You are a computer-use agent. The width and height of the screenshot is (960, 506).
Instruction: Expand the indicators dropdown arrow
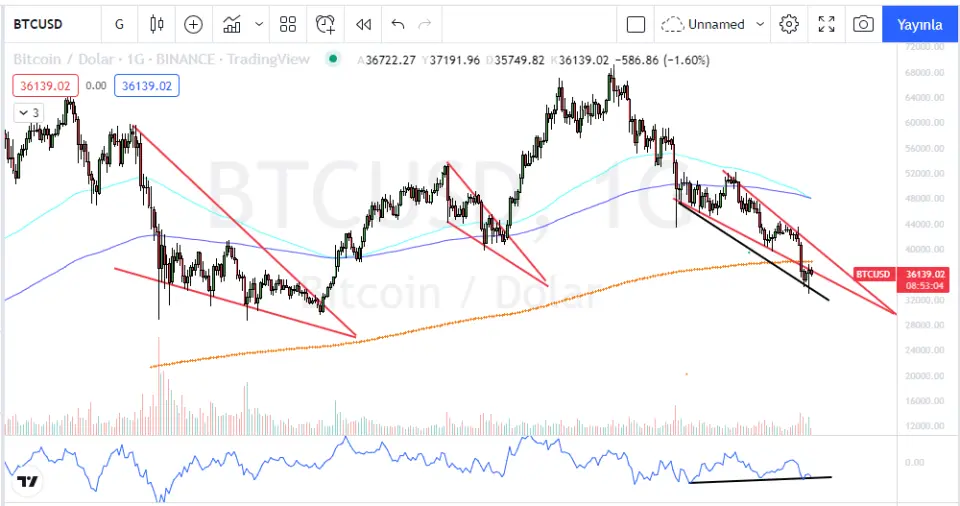[x=259, y=24]
